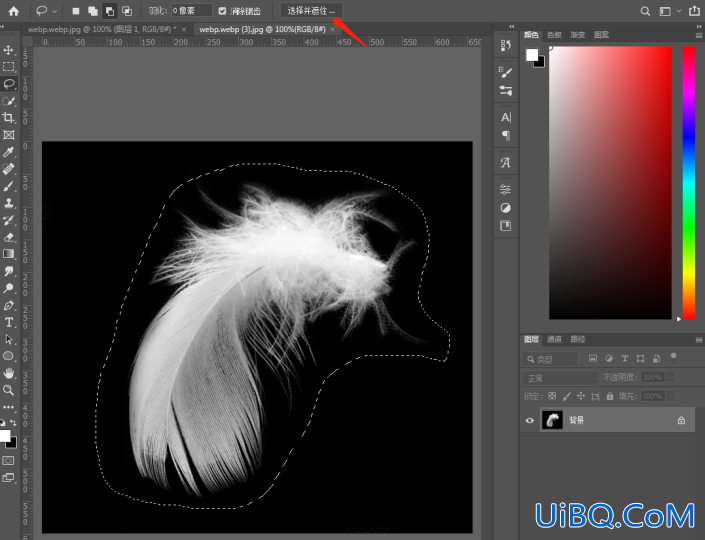This screenshot has height=540, width=705.
Task: Select the Crop tool
Action: tap(9, 118)
